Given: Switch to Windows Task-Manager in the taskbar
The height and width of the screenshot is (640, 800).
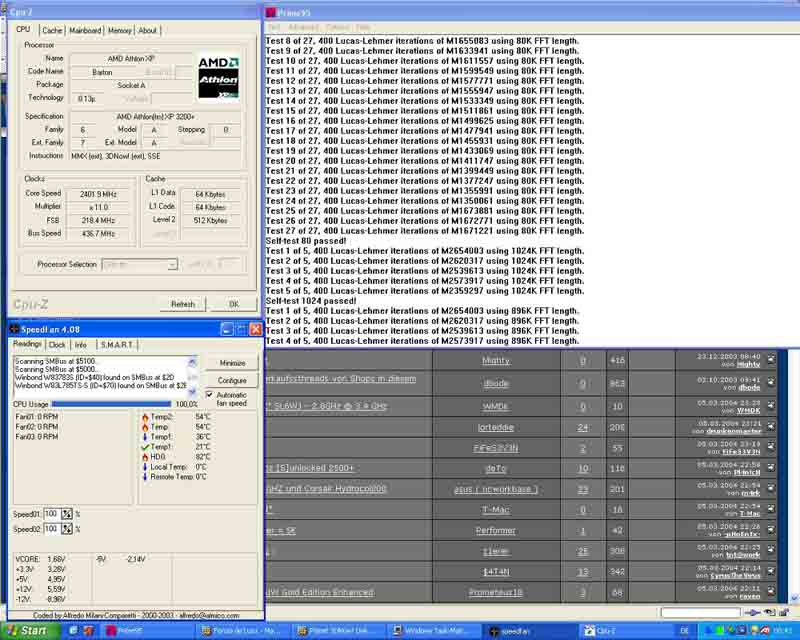Looking at the screenshot, I should 435,631.
